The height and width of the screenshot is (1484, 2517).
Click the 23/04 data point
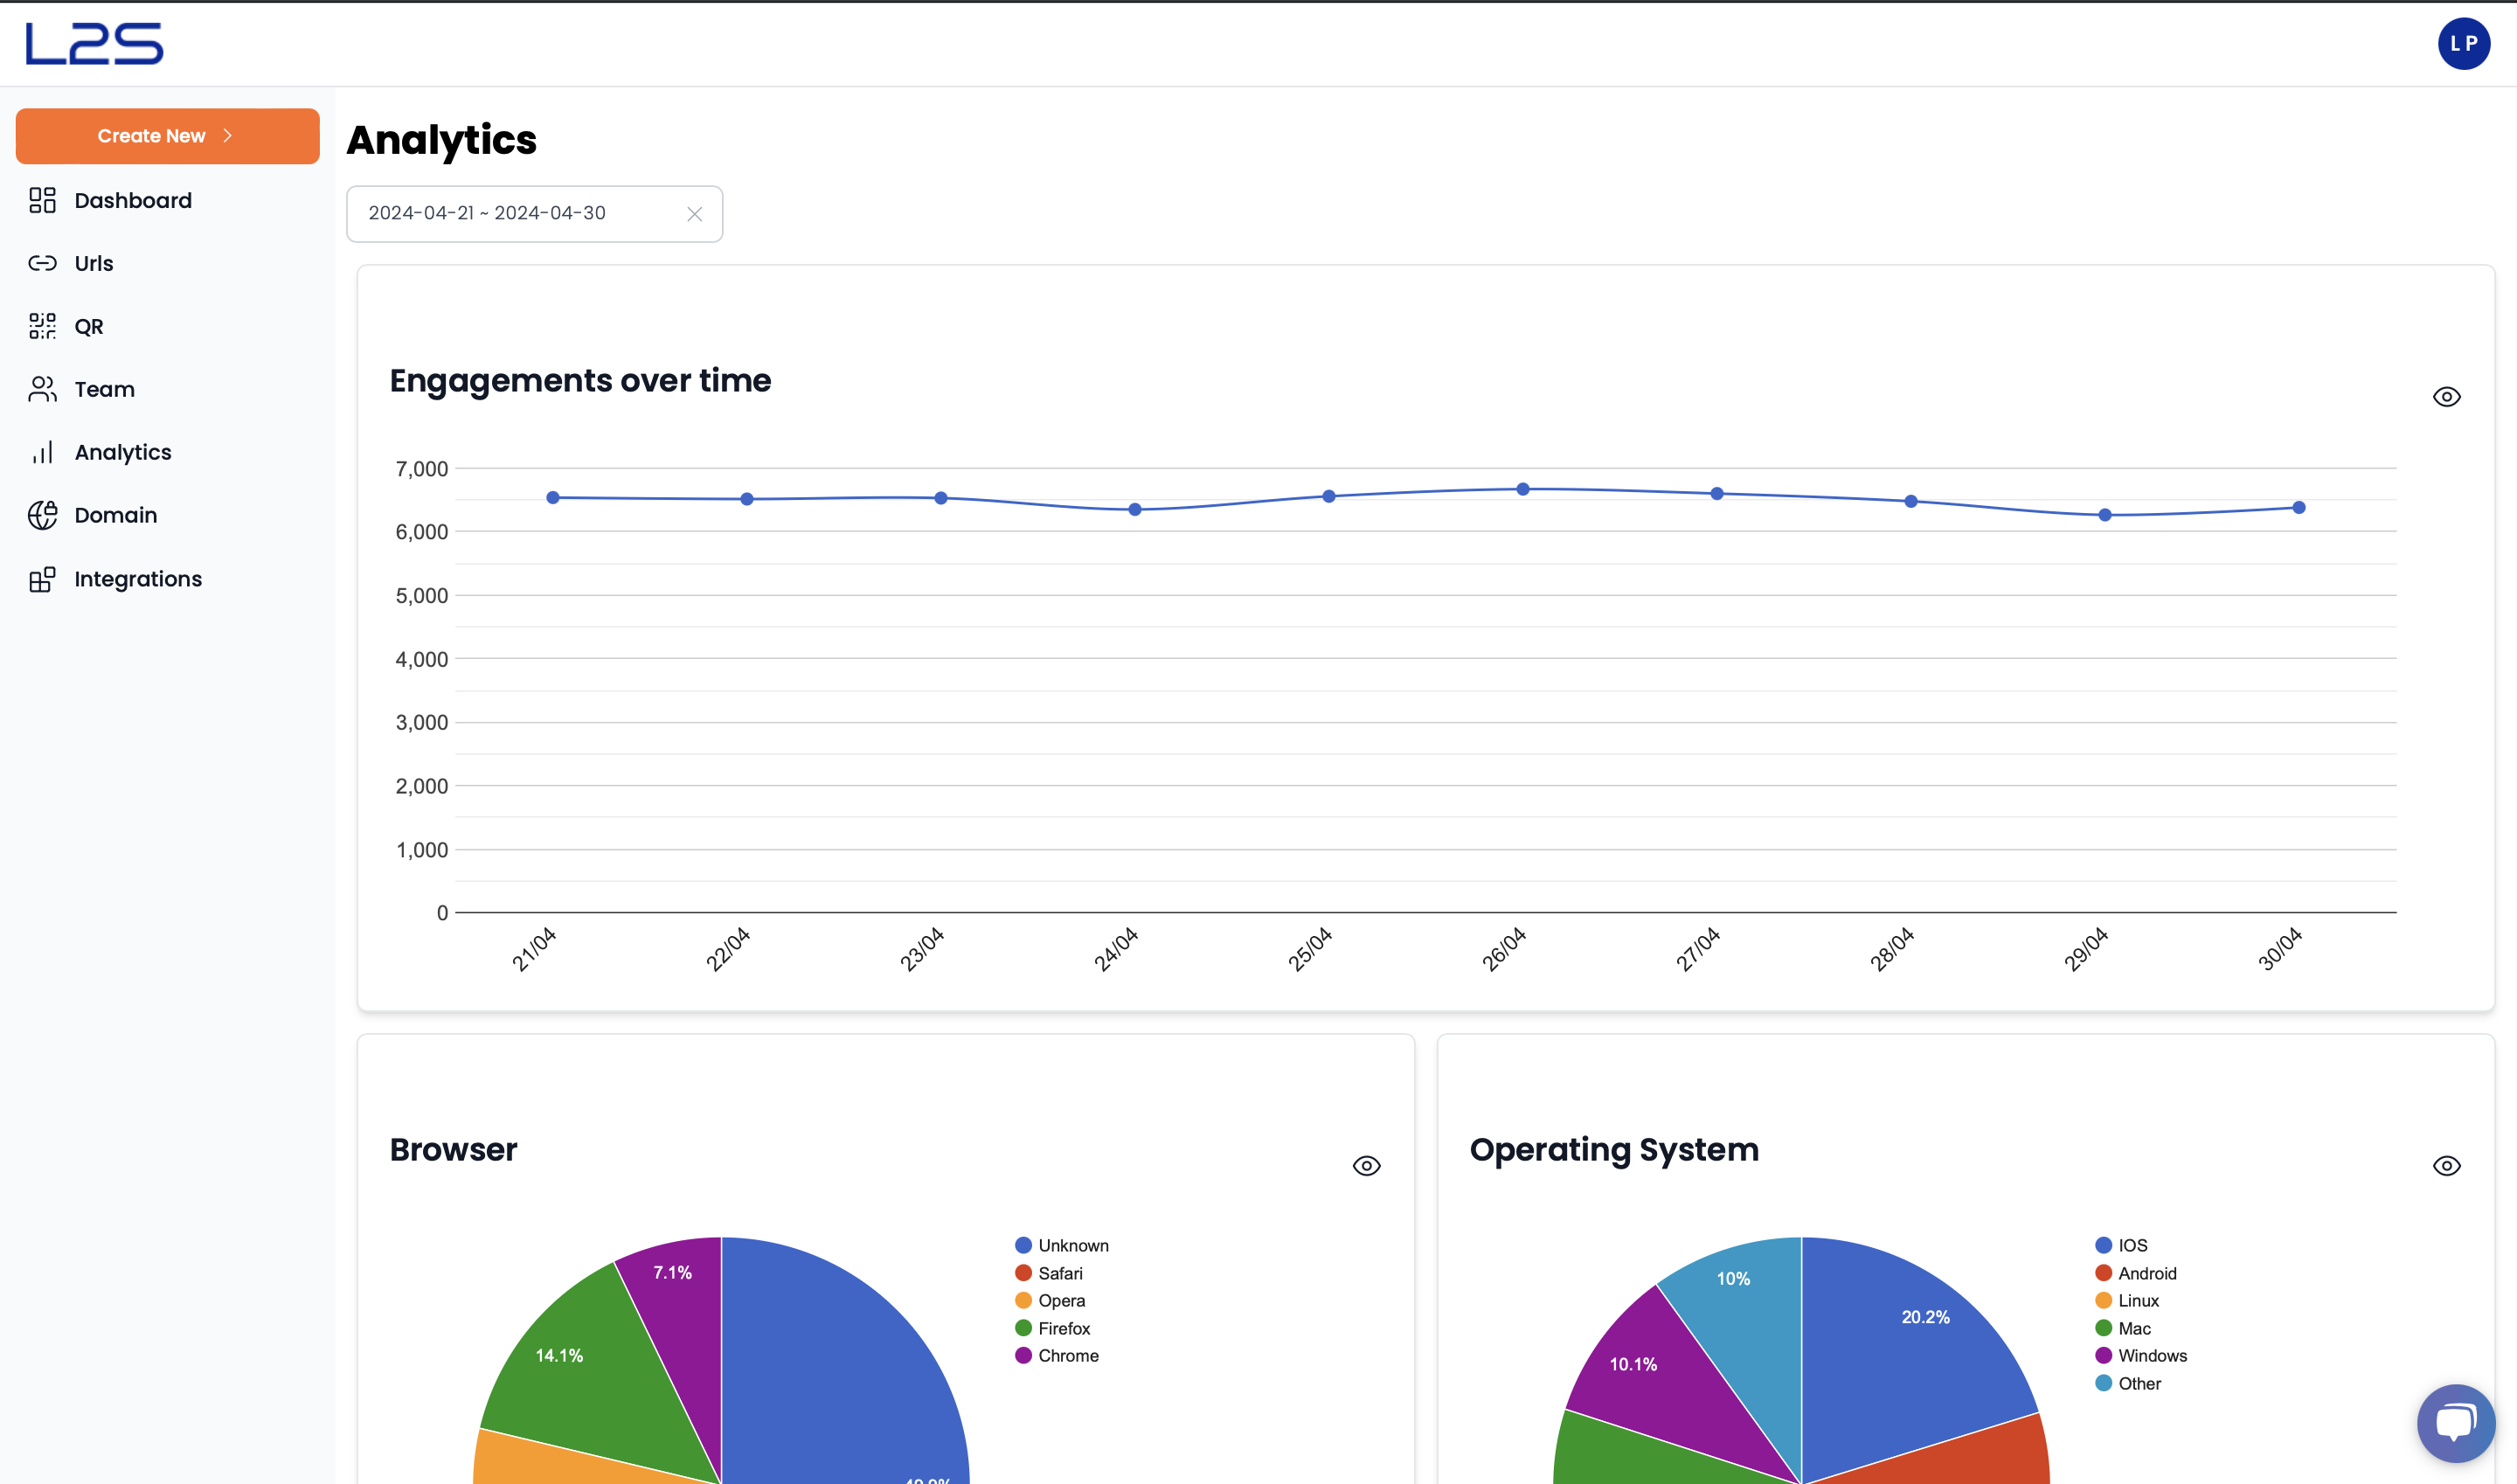941,498
